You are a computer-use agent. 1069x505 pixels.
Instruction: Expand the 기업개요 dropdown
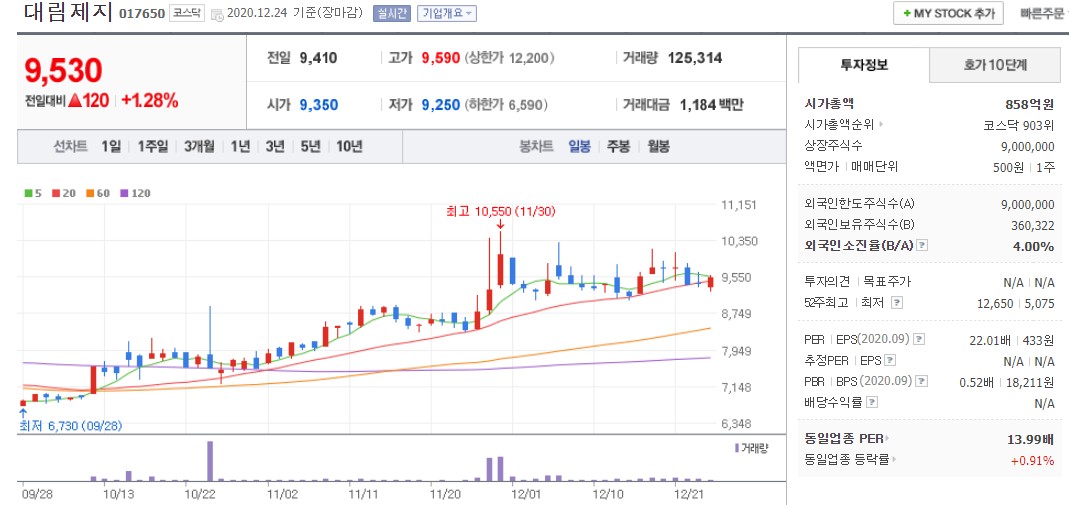pos(447,13)
